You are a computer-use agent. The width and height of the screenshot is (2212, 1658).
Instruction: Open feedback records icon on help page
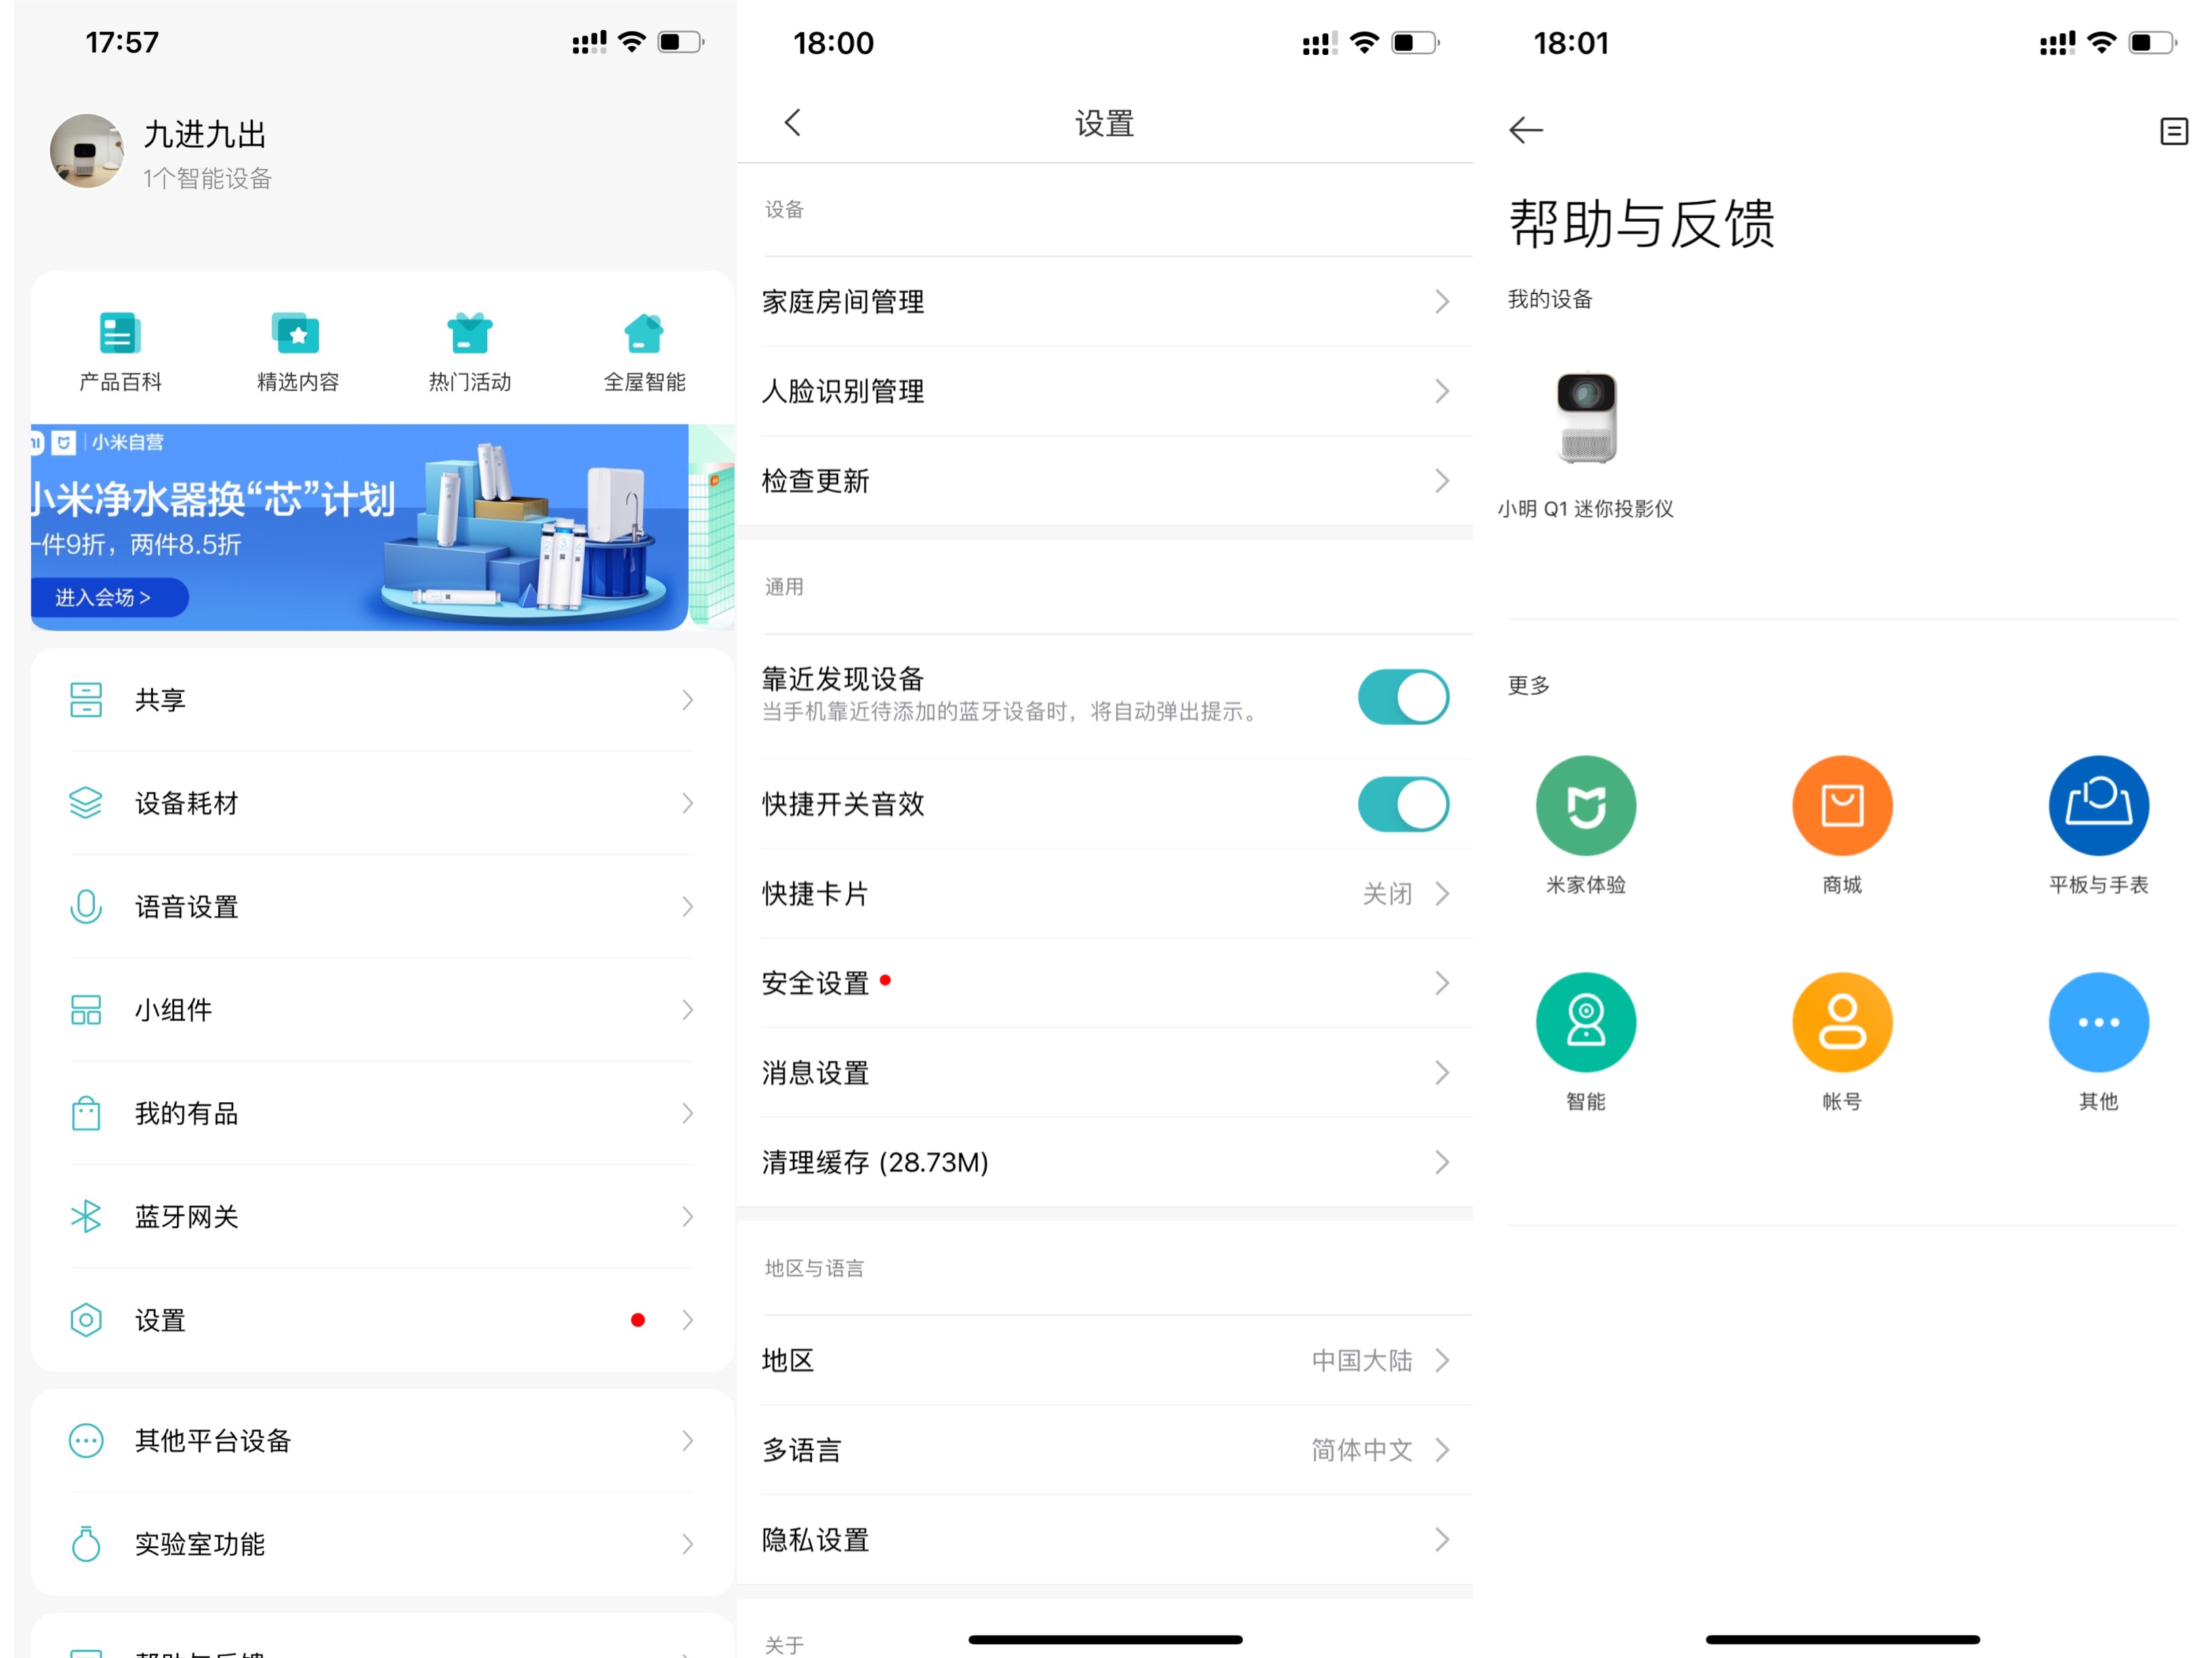2174,131
